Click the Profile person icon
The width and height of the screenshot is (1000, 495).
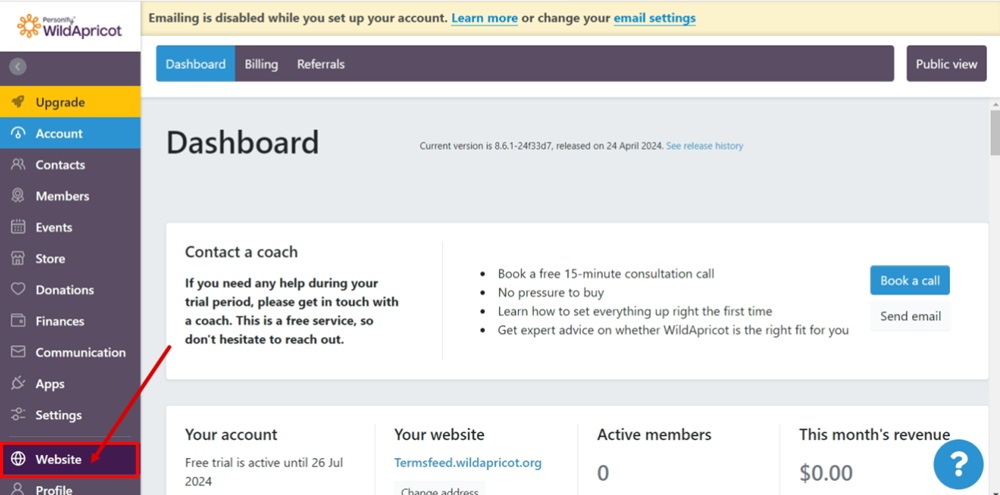(18, 489)
